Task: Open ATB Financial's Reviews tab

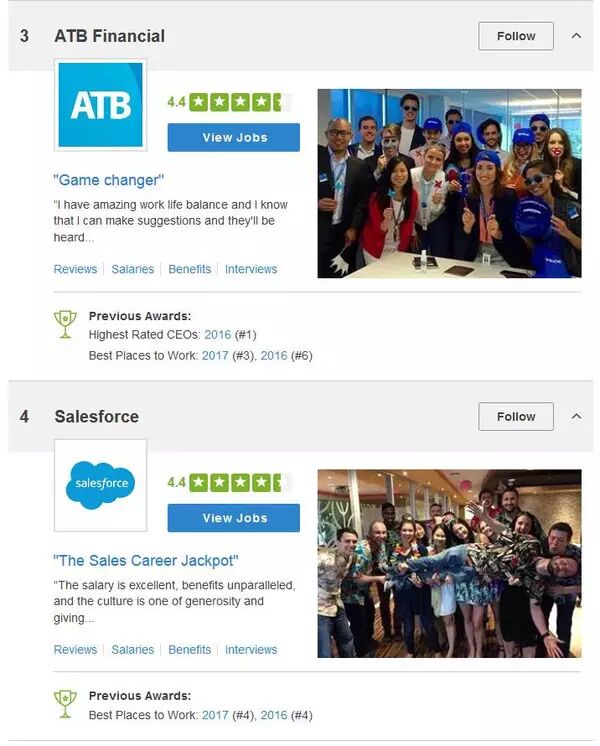Action: pyautogui.click(x=75, y=269)
